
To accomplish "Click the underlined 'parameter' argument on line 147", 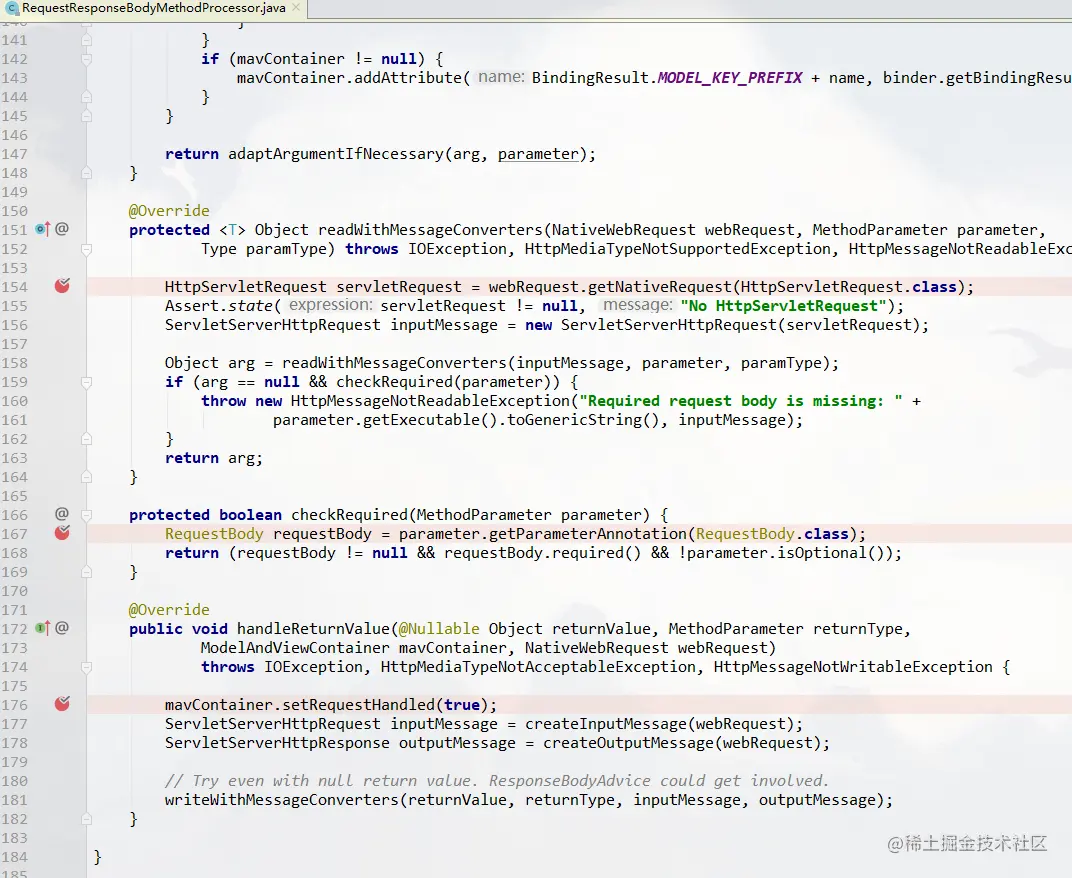I will [538, 155].
